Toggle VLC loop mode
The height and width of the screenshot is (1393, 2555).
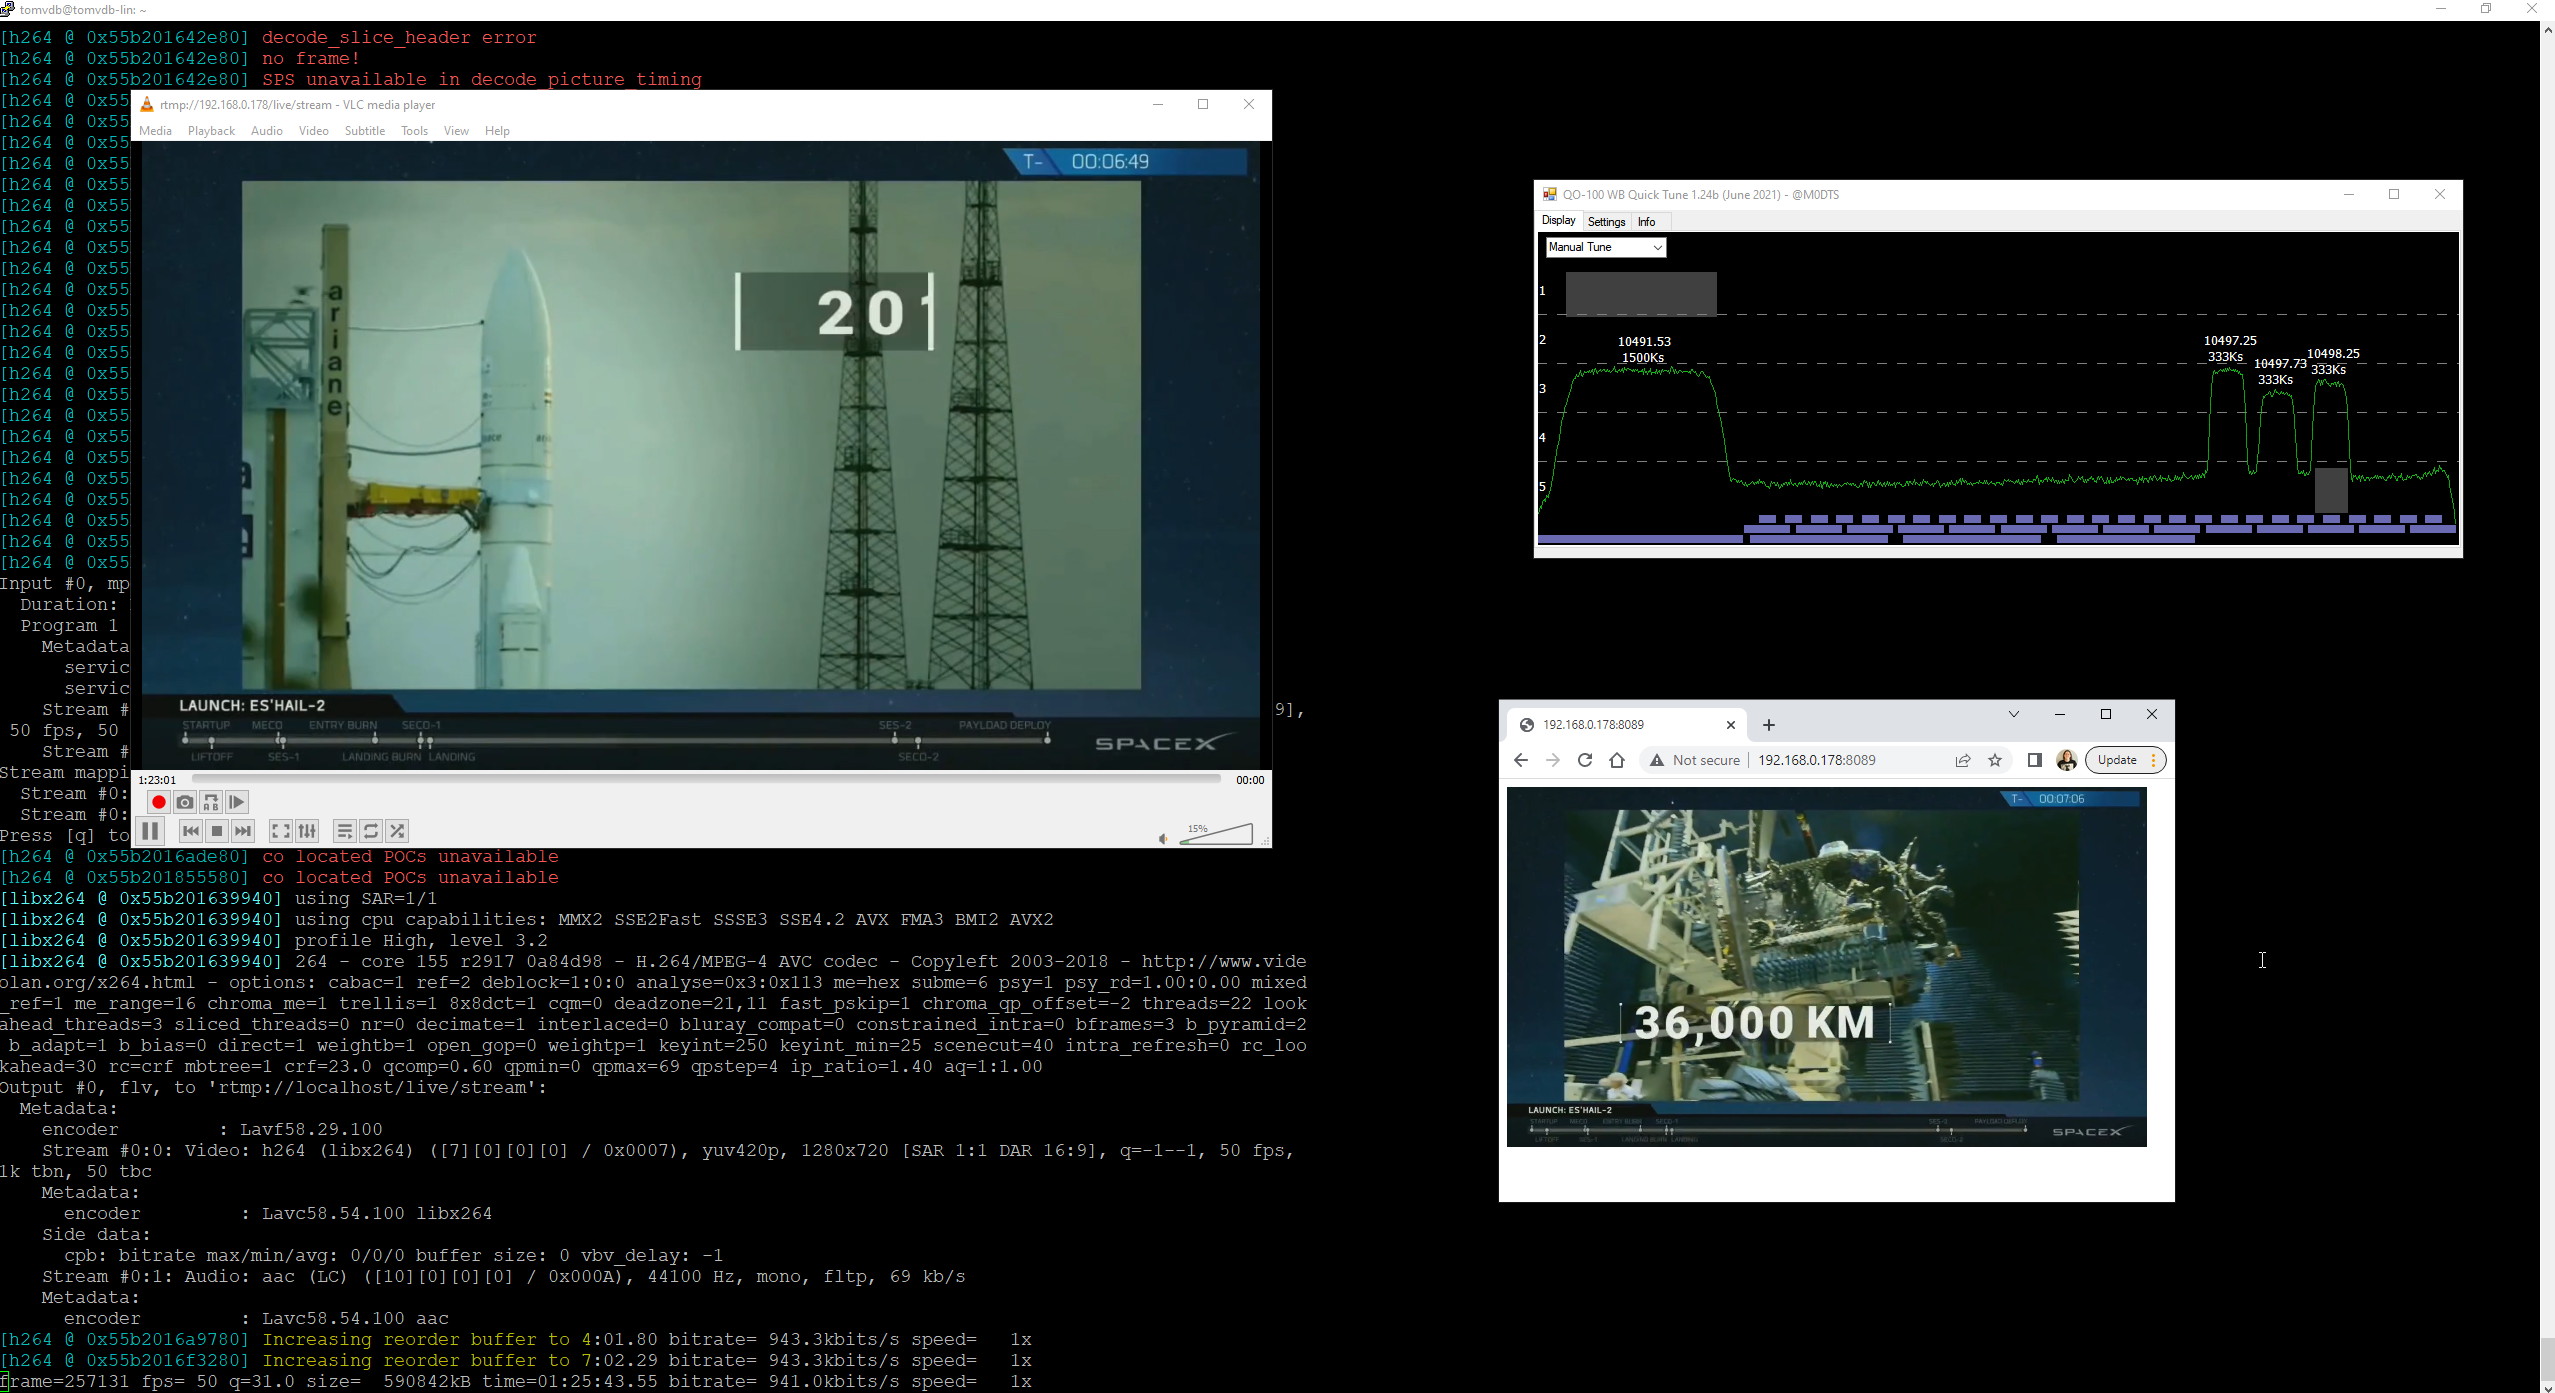click(371, 831)
